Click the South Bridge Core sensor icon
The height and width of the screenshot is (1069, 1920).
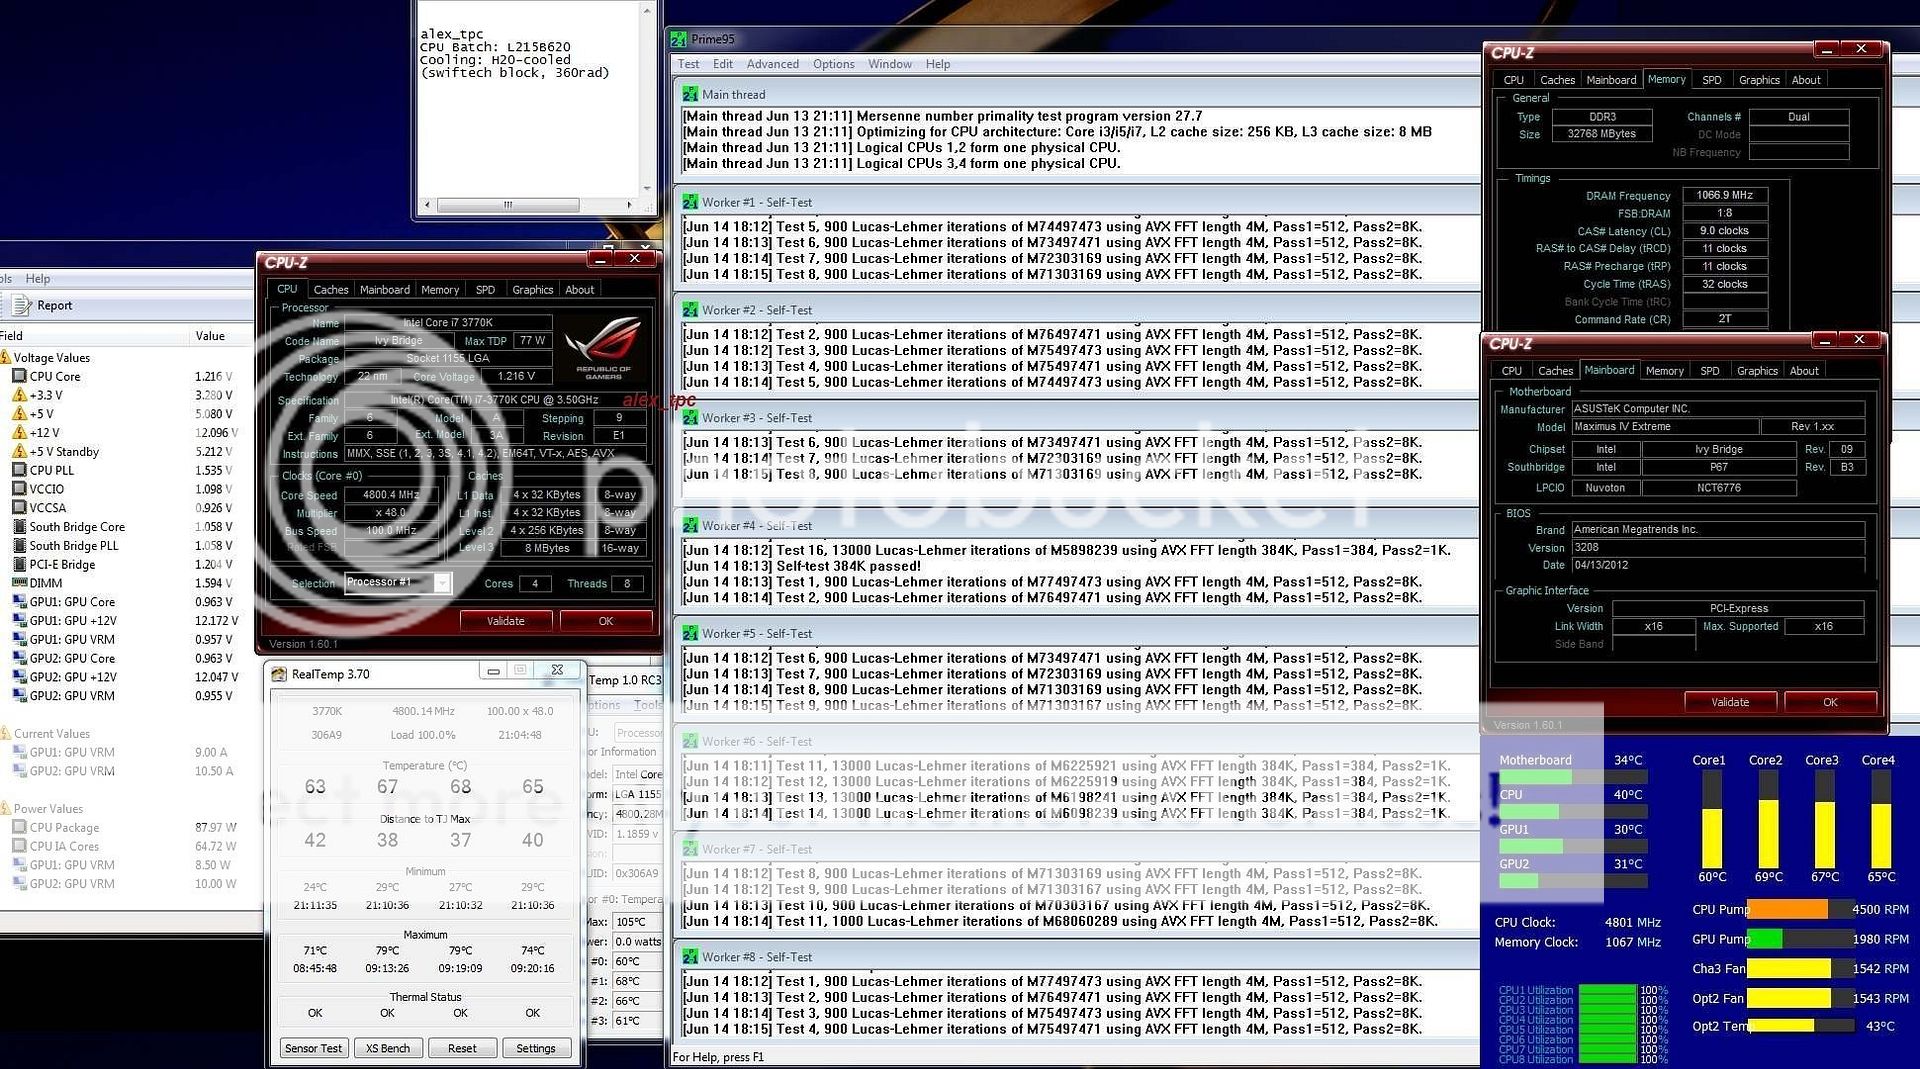(x=19, y=526)
